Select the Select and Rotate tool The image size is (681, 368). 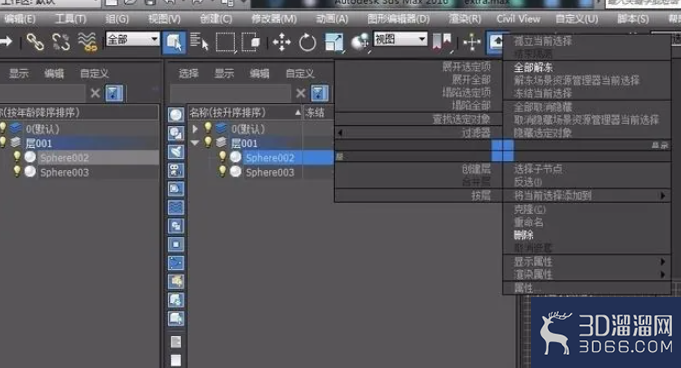click(x=307, y=43)
